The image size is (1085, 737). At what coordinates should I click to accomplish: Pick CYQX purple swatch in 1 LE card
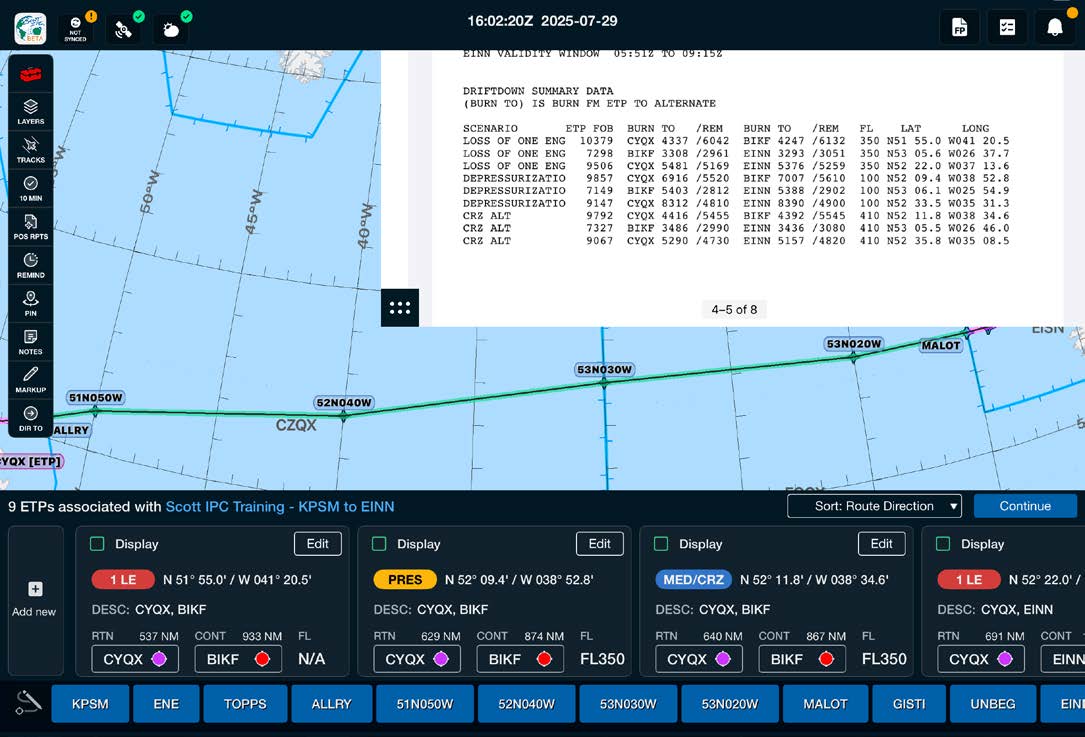pyautogui.click(x=159, y=659)
